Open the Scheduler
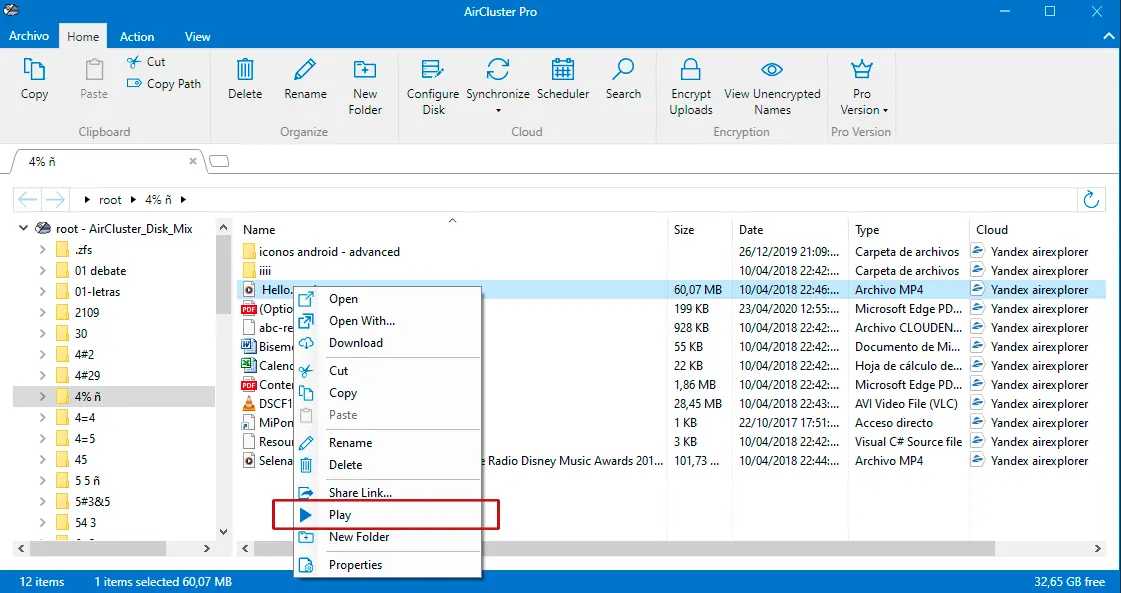This screenshot has width=1121, height=593. [x=563, y=79]
